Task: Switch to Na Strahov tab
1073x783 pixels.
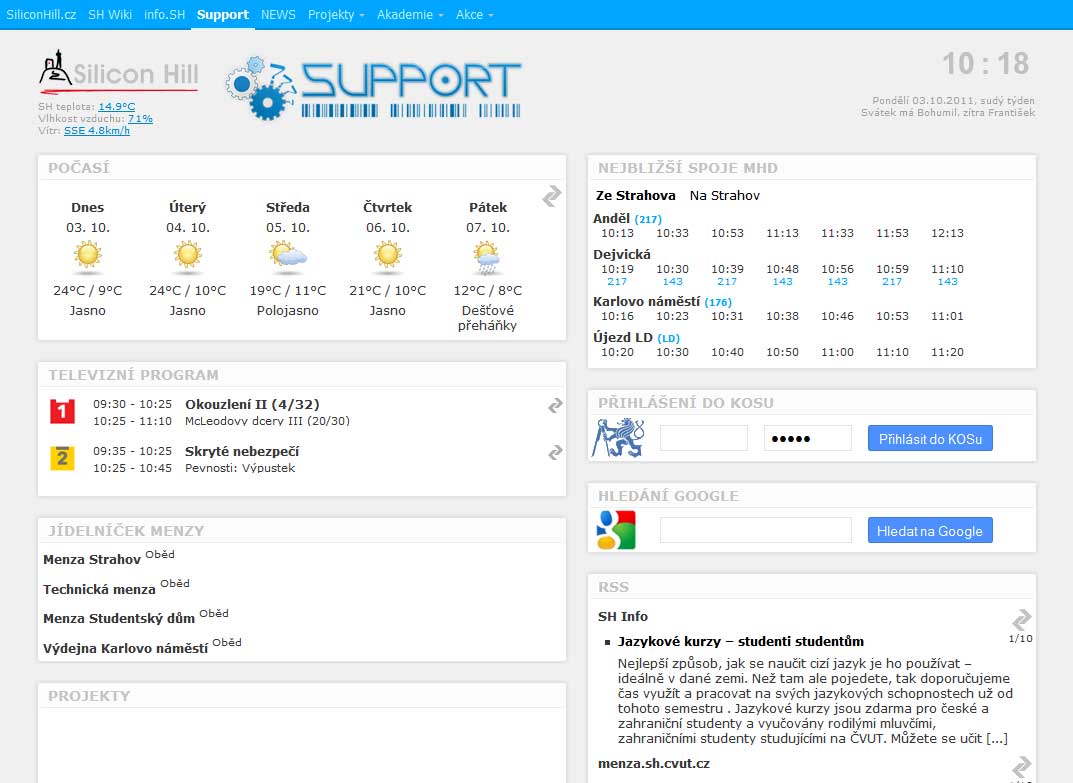Action: (x=725, y=195)
